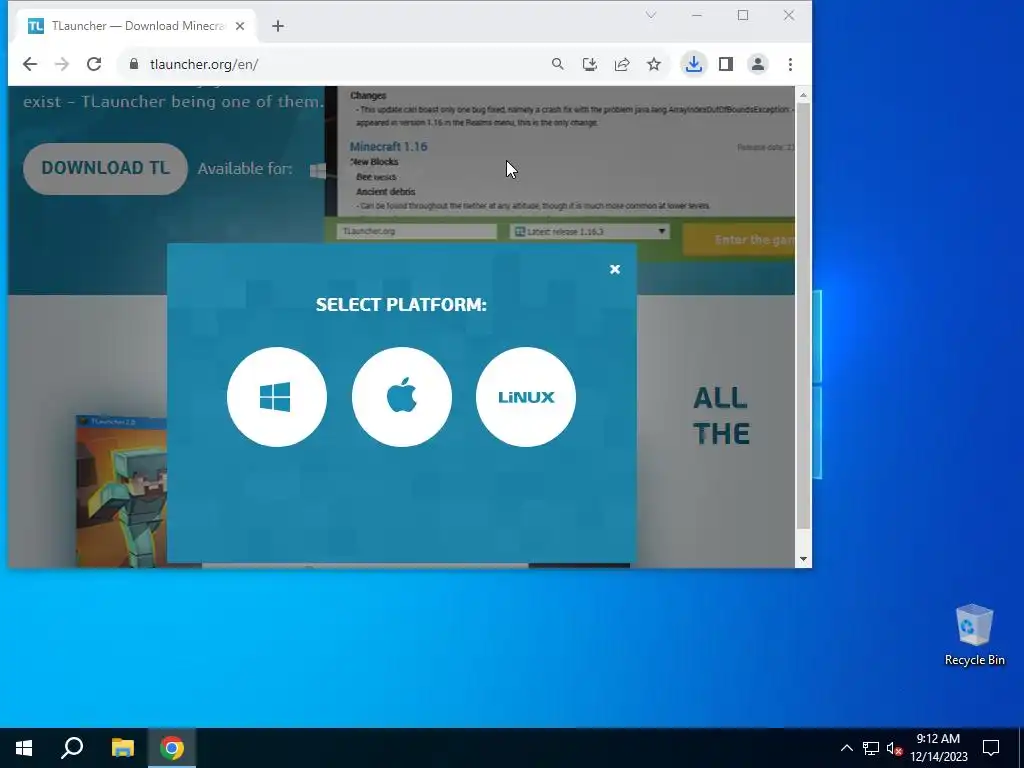The image size is (1024, 768).
Task: Reload the TLauncher page
Action: (x=94, y=64)
